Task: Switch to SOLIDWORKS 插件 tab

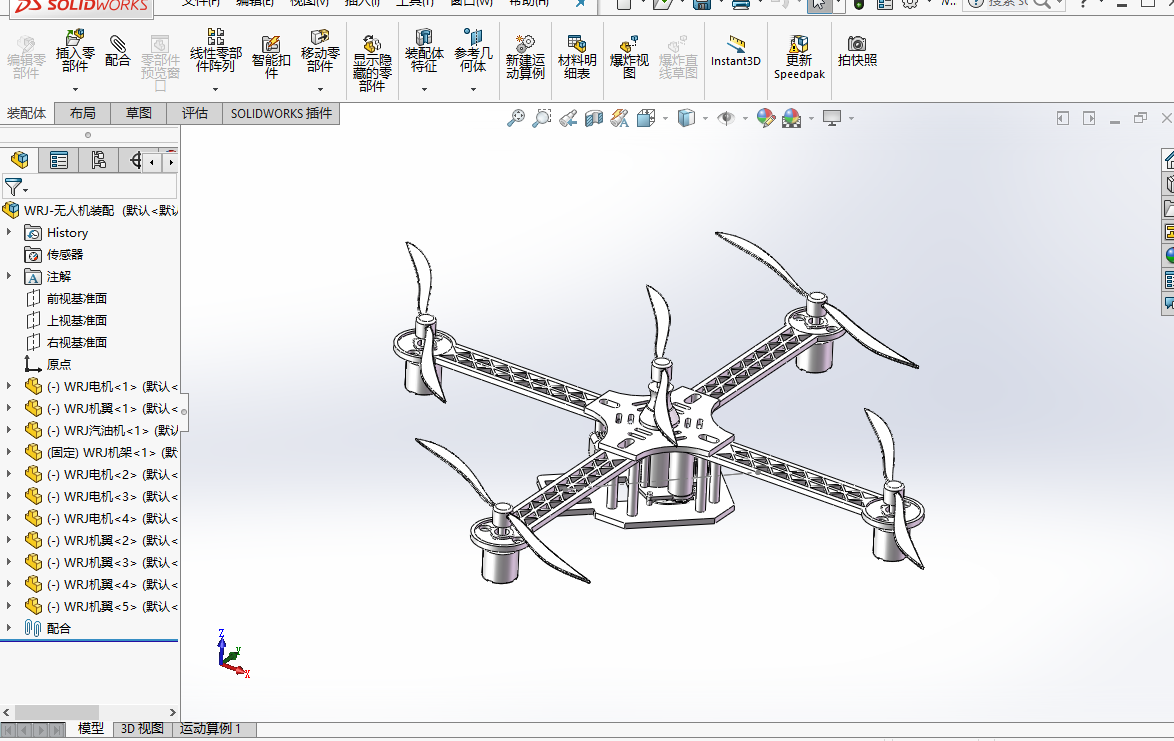Action: click(x=281, y=113)
